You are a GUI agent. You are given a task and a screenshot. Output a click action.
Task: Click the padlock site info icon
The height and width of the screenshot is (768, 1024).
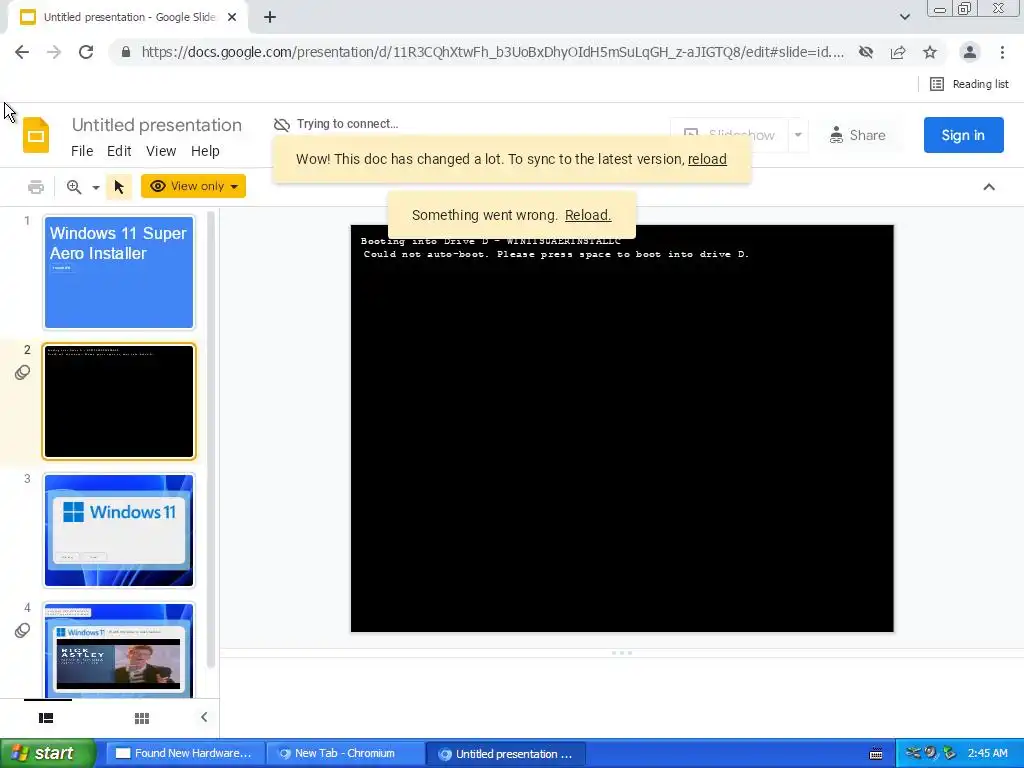pyautogui.click(x=125, y=52)
